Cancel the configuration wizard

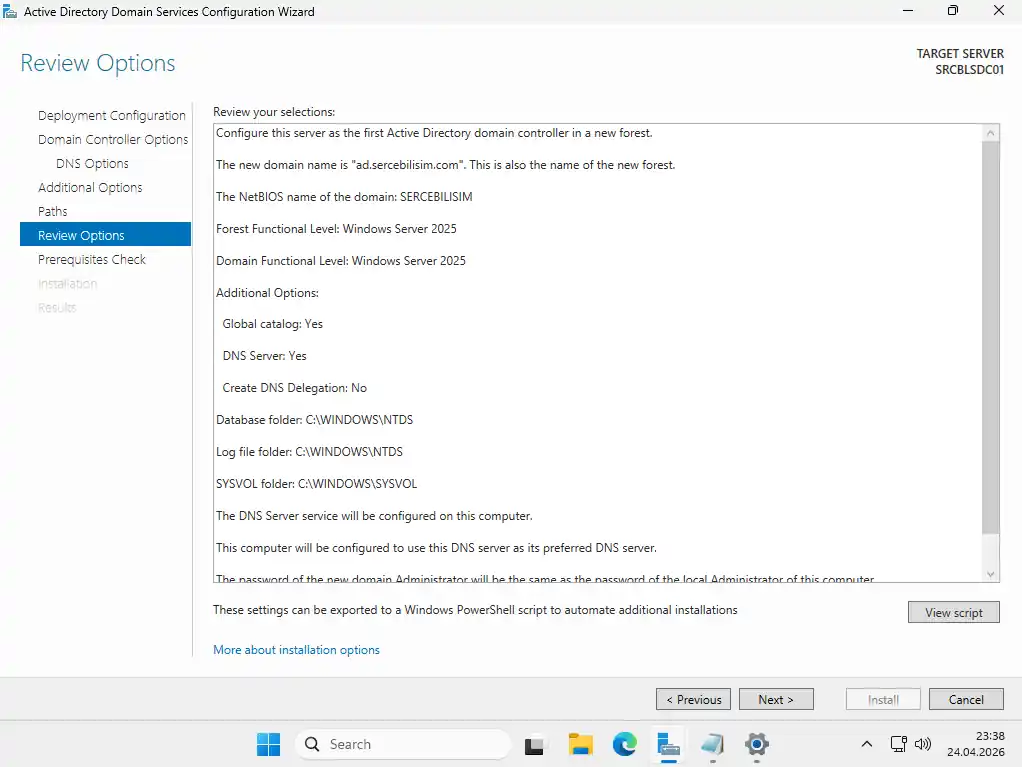tap(966, 699)
